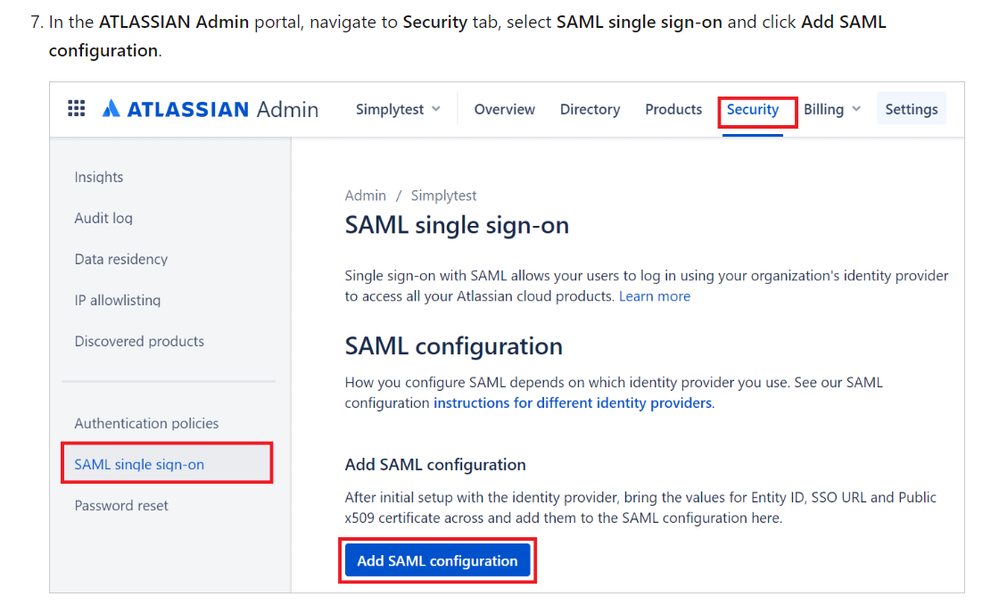Image resolution: width=999 pixels, height=615 pixels.
Task: Select the Security tab
Action: (x=752, y=110)
